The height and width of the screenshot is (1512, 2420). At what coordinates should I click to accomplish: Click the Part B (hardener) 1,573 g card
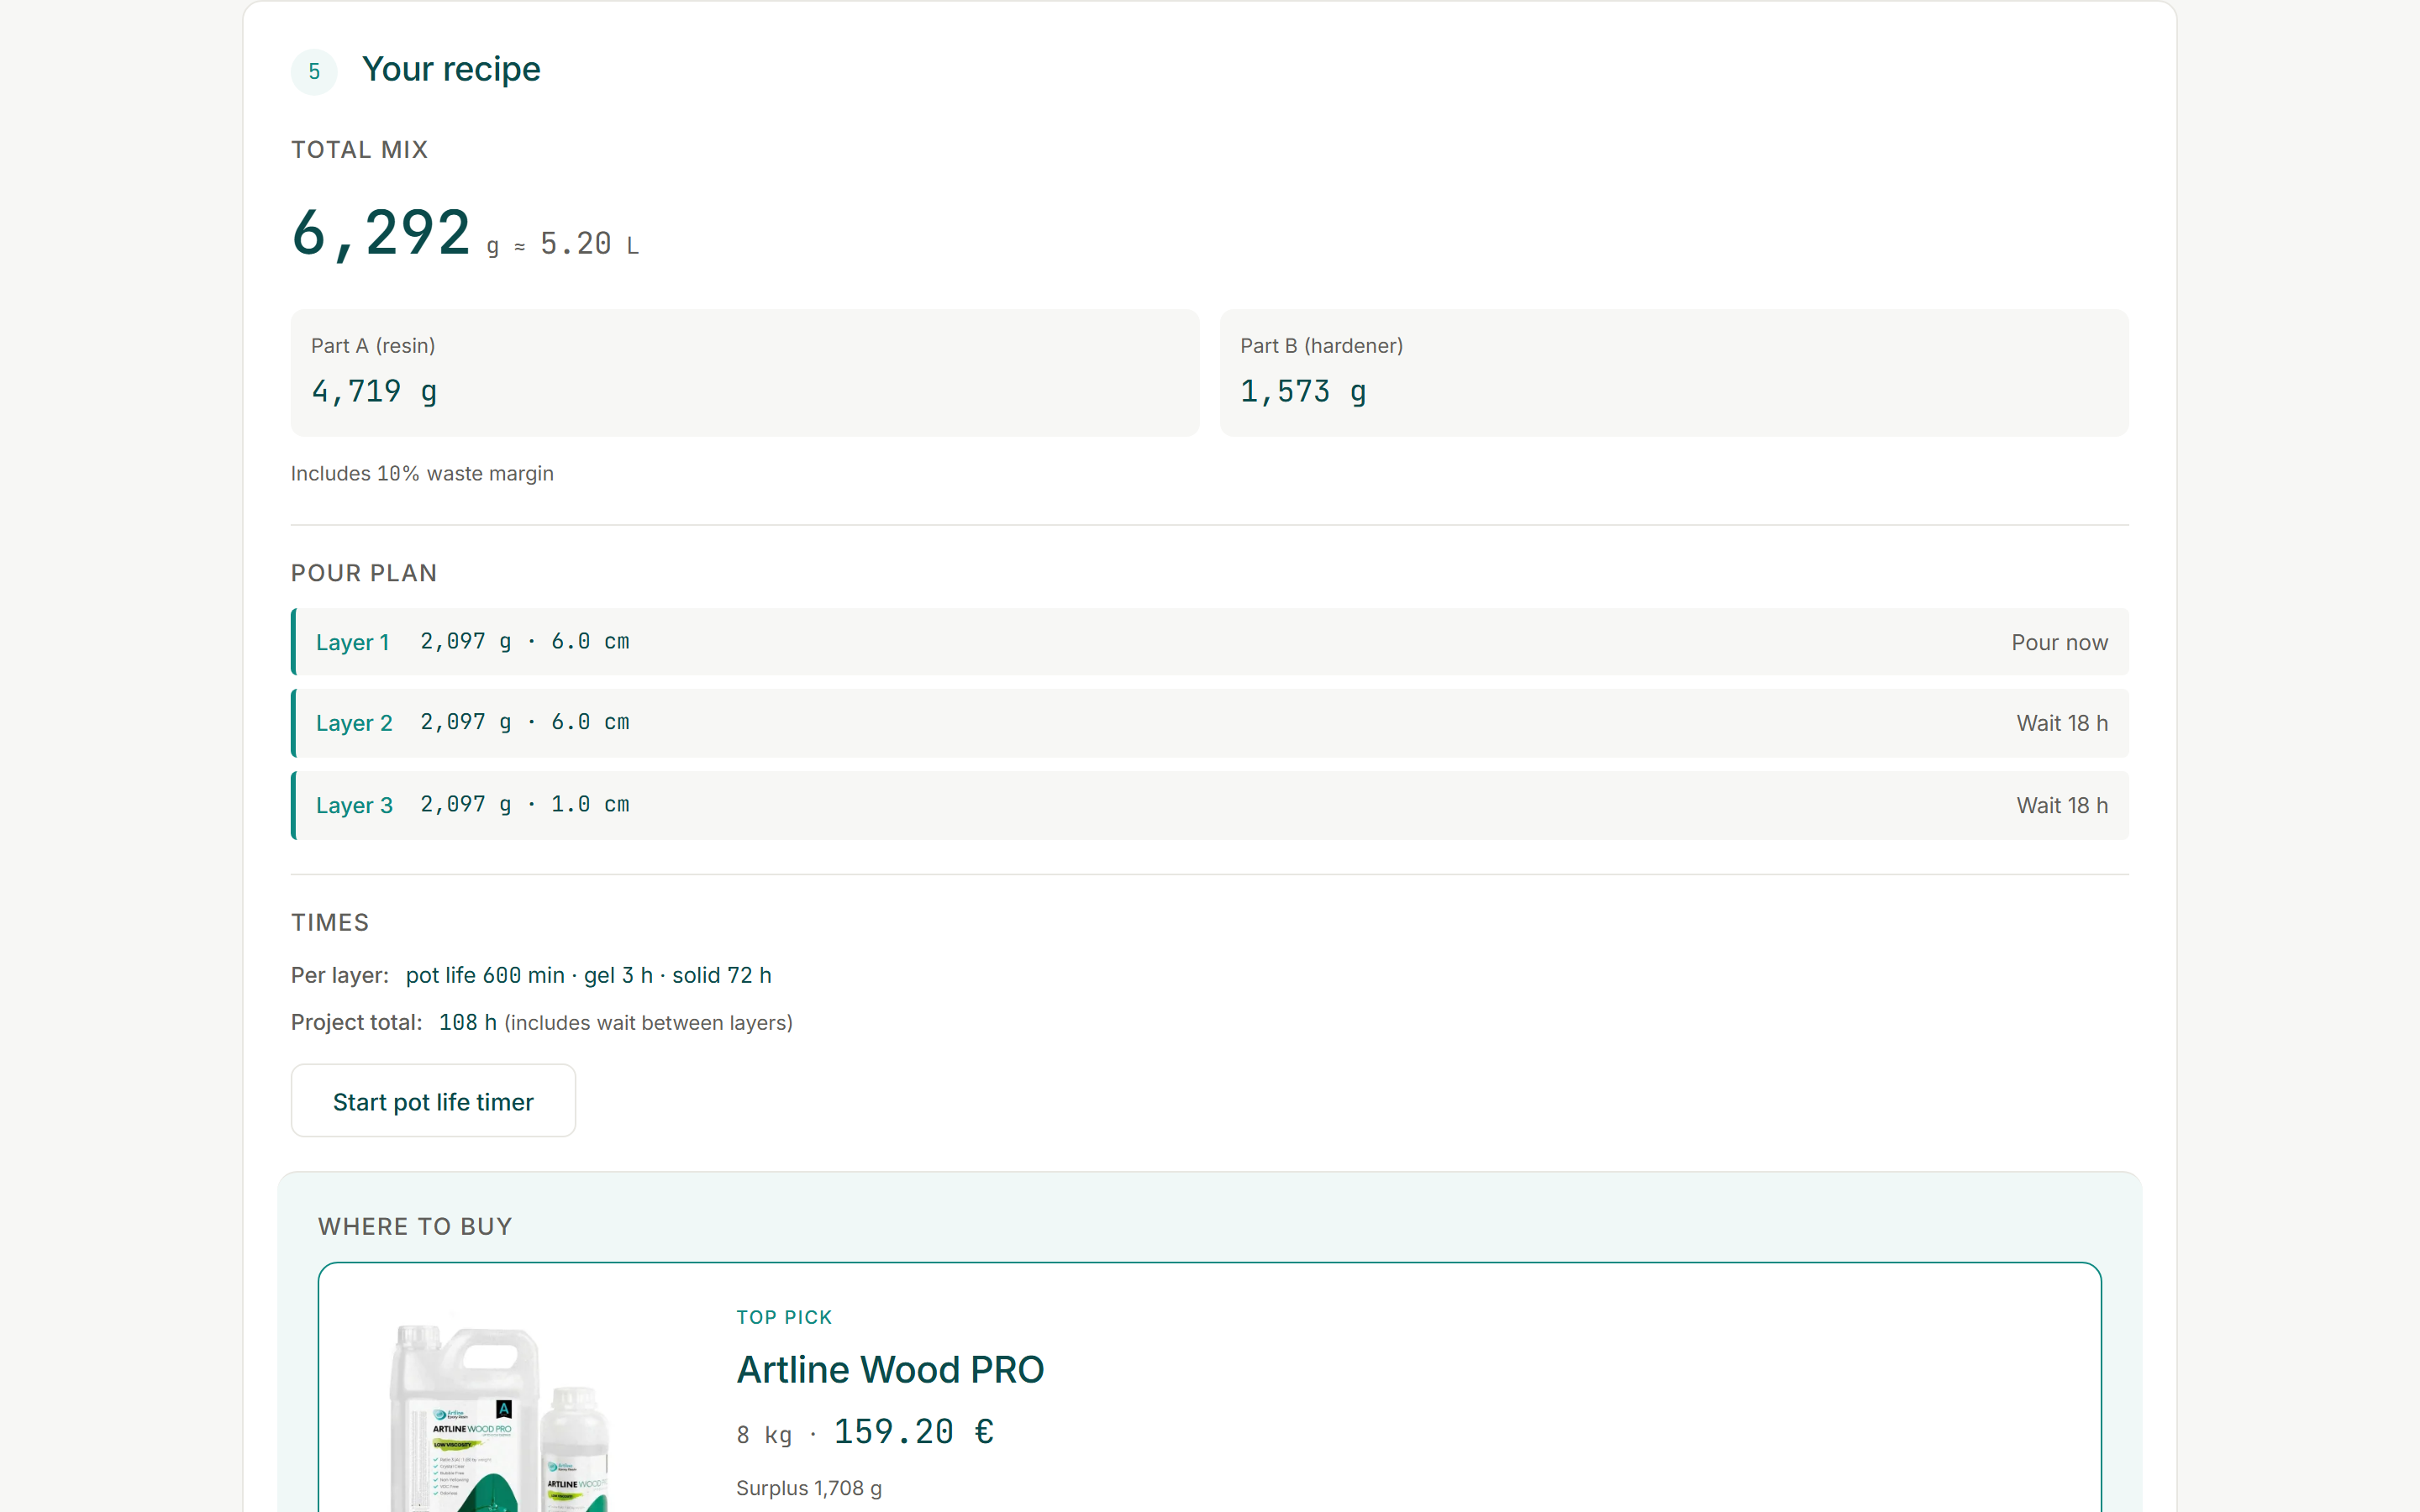tap(1674, 373)
